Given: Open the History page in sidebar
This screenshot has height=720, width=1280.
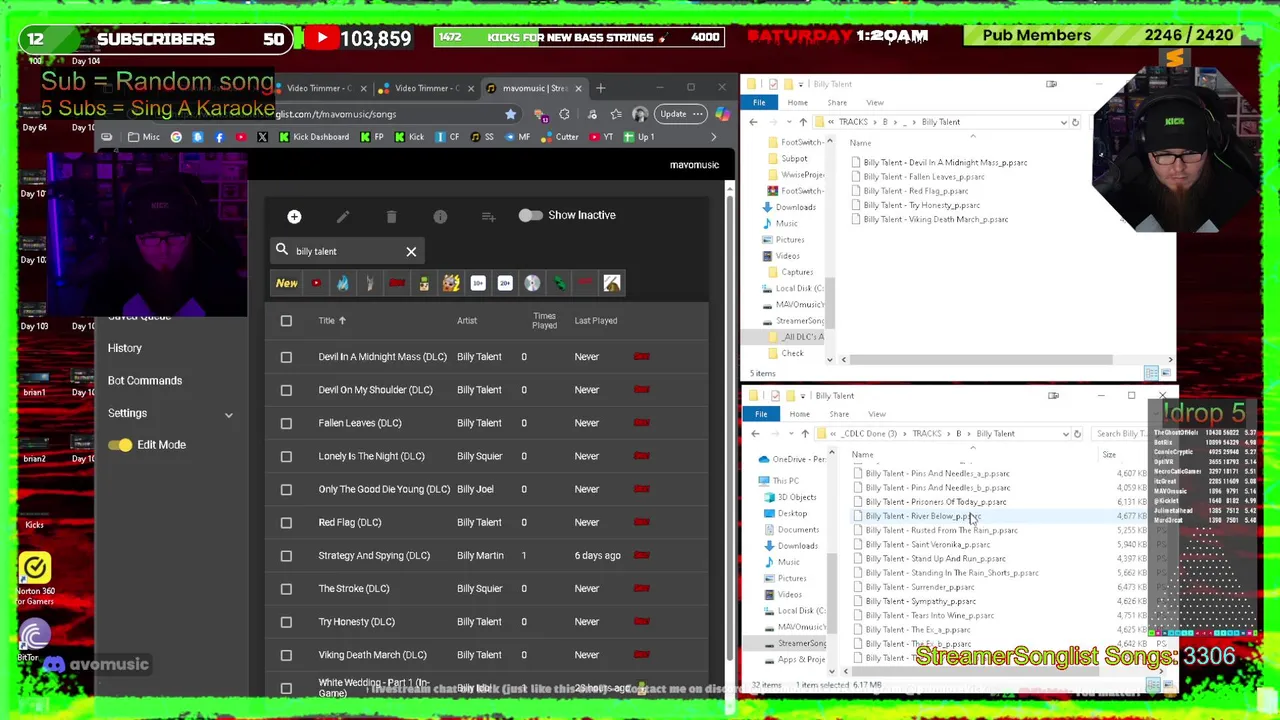Looking at the screenshot, I should [125, 348].
